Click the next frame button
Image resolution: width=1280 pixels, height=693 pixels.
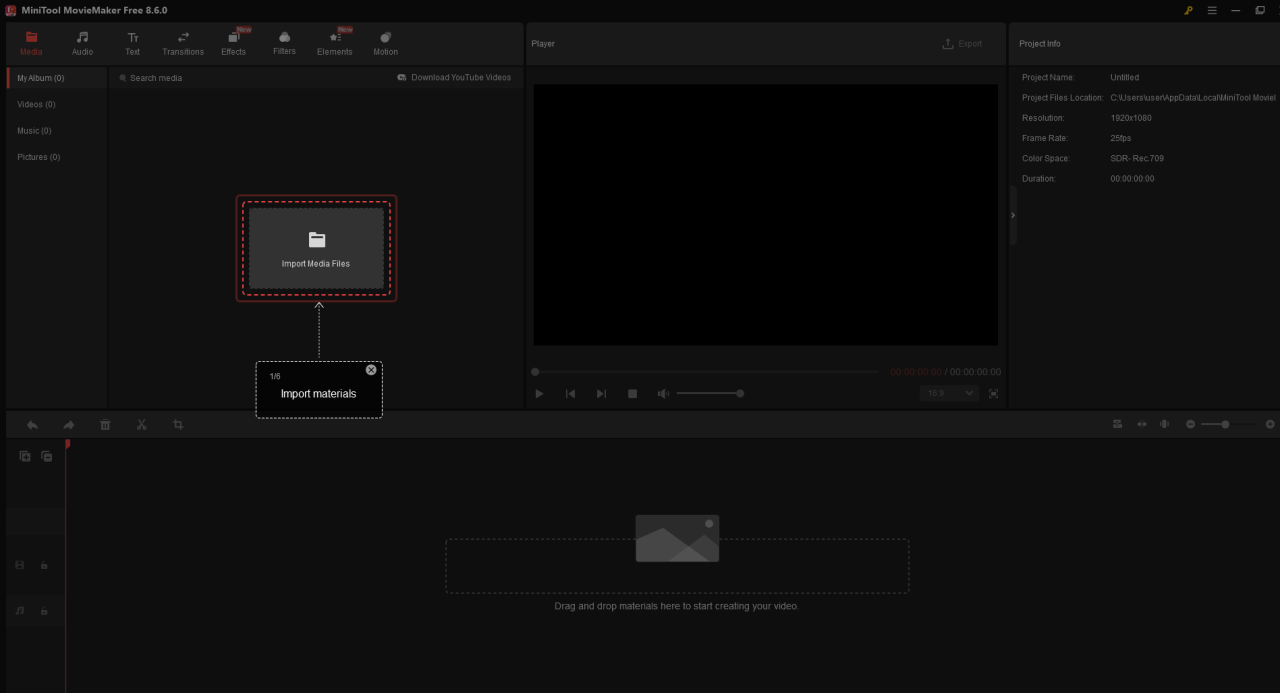601,394
